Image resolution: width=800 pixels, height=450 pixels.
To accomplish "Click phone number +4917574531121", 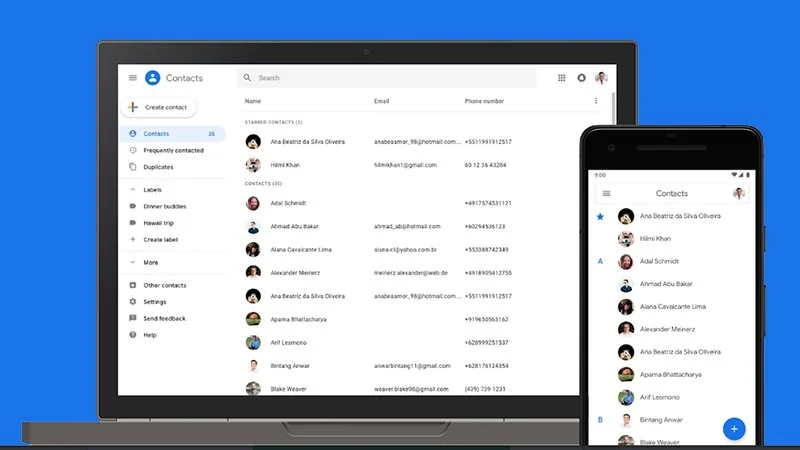I will tap(488, 203).
